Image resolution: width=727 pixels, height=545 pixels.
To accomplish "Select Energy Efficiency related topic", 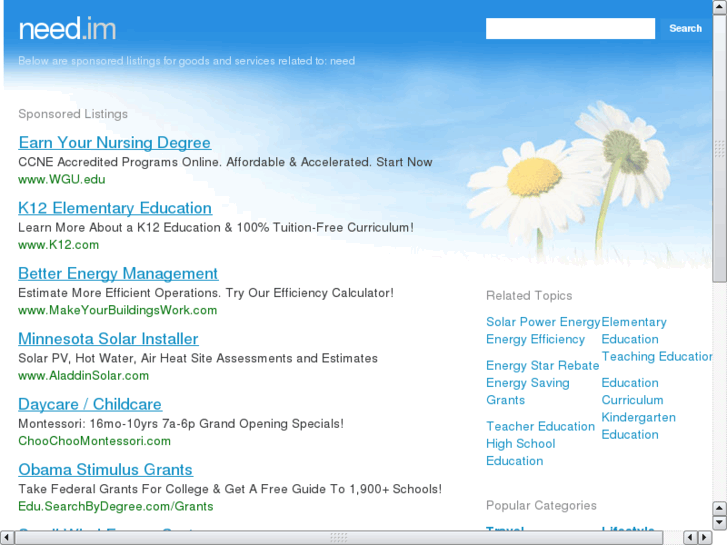I will [536, 339].
